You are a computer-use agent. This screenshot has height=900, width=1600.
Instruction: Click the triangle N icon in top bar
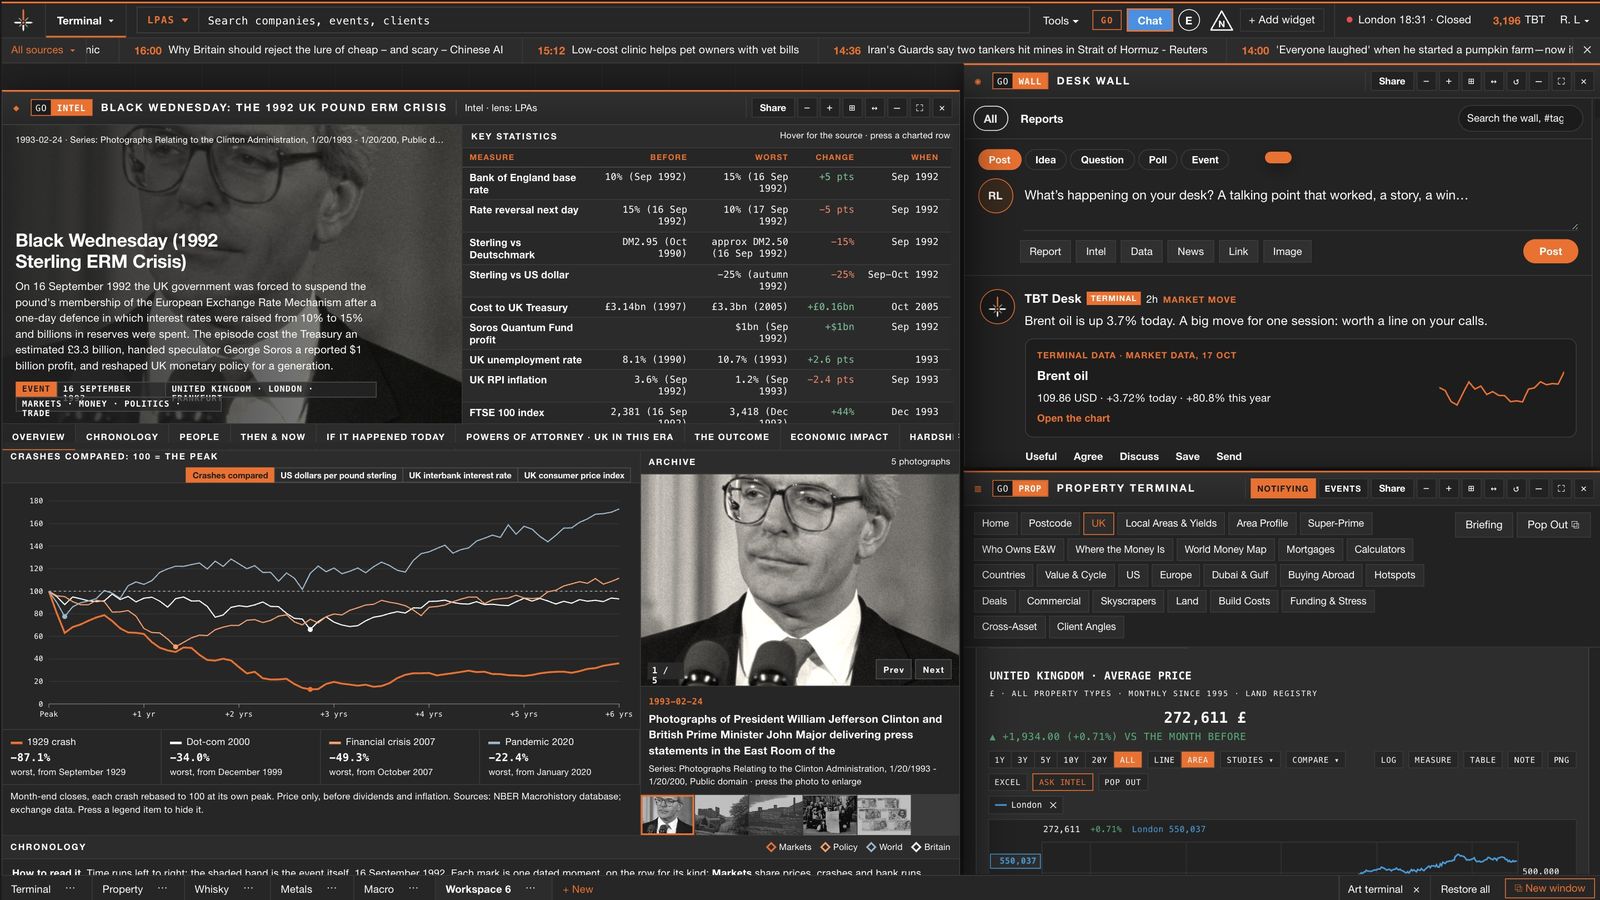(x=1221, y=20)
